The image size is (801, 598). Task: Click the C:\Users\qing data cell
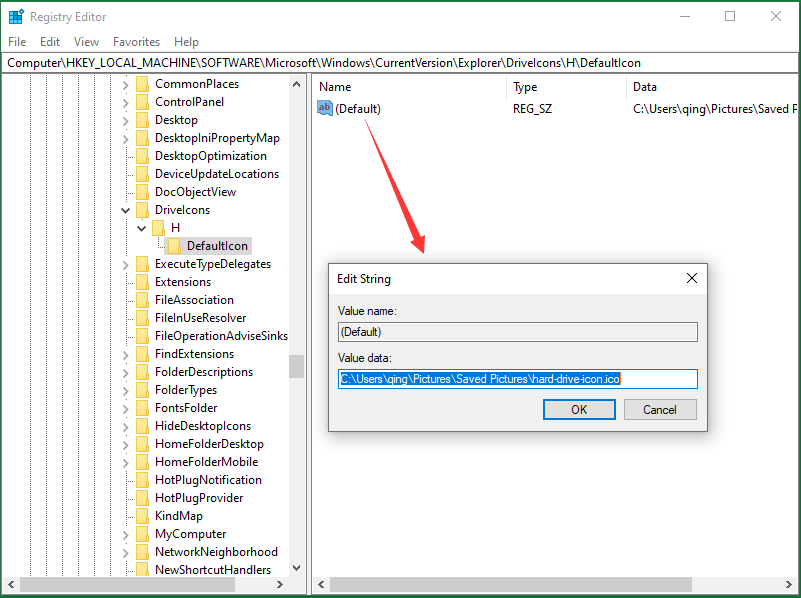[714, 109]
